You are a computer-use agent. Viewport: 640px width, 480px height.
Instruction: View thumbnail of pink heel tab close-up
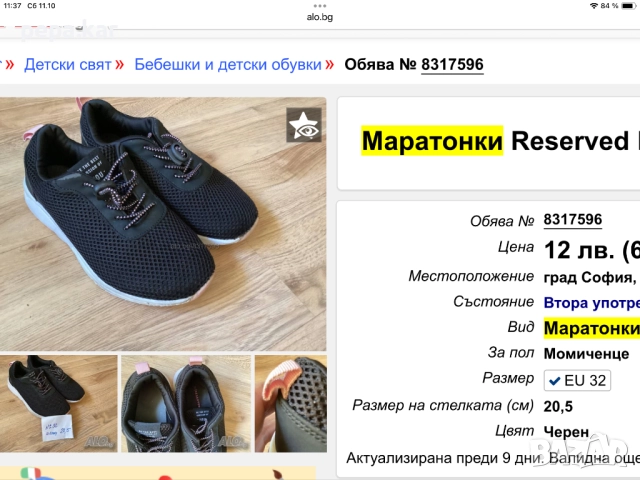(x=291, y=403)
